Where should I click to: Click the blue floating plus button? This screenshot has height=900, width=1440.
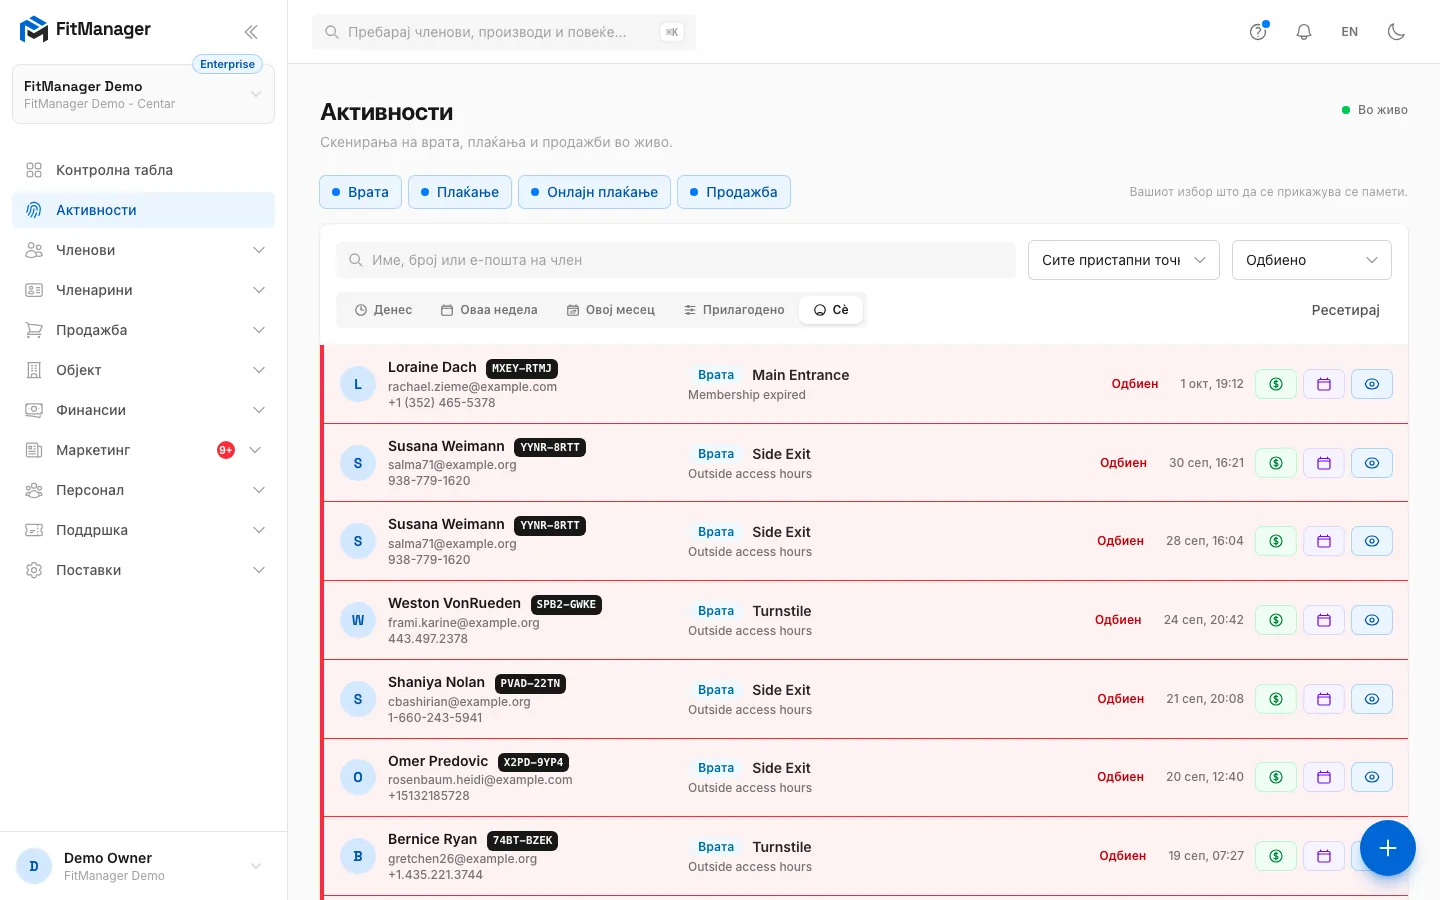point(1388,848)
